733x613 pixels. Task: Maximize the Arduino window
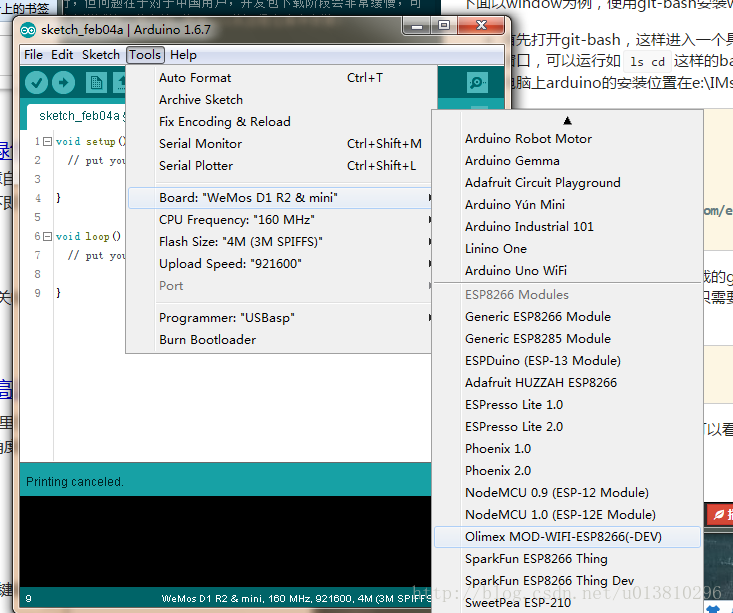click(x=444, y=26)
